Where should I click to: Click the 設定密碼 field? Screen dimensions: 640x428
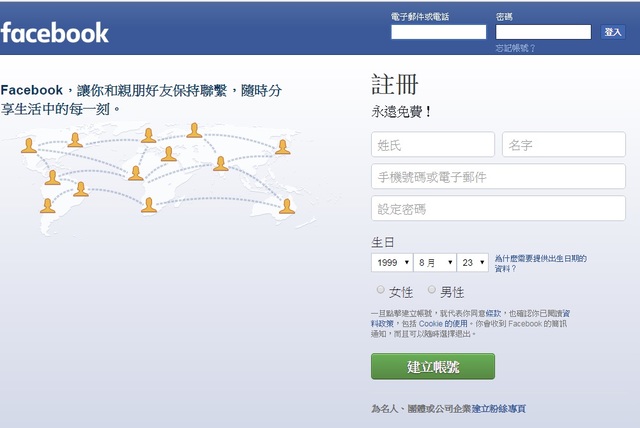tap(498, 209)
